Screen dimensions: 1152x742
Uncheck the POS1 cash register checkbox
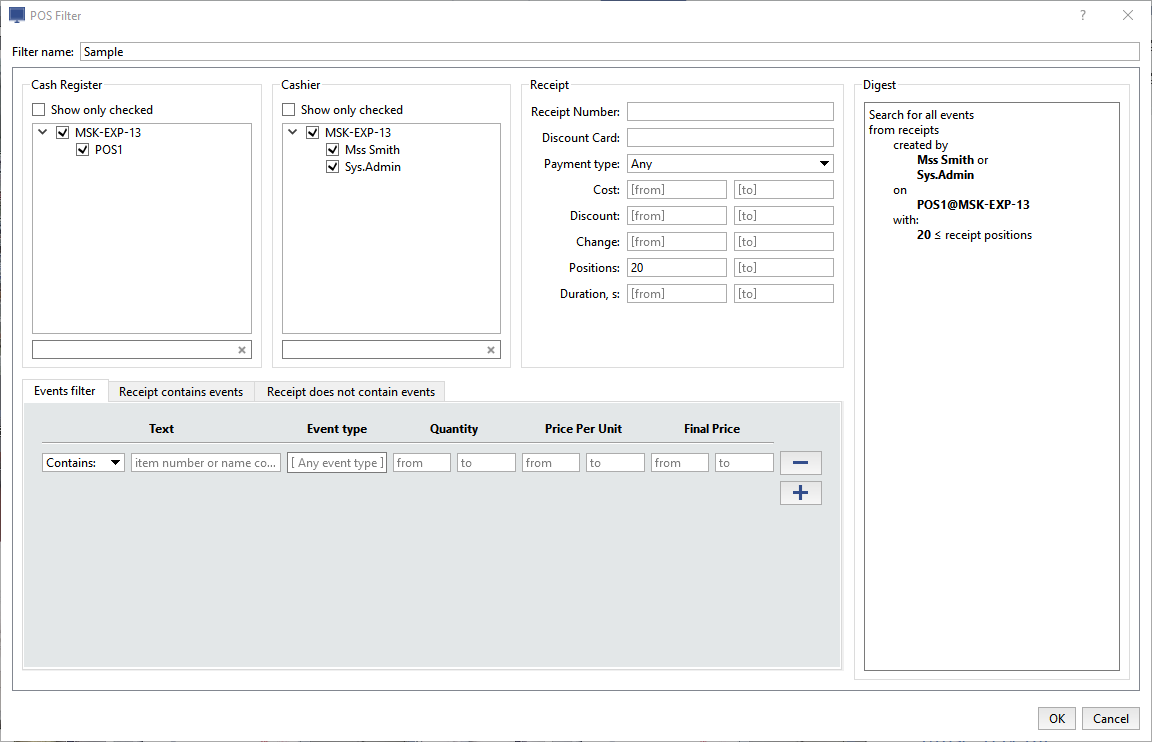coord(83,150)
